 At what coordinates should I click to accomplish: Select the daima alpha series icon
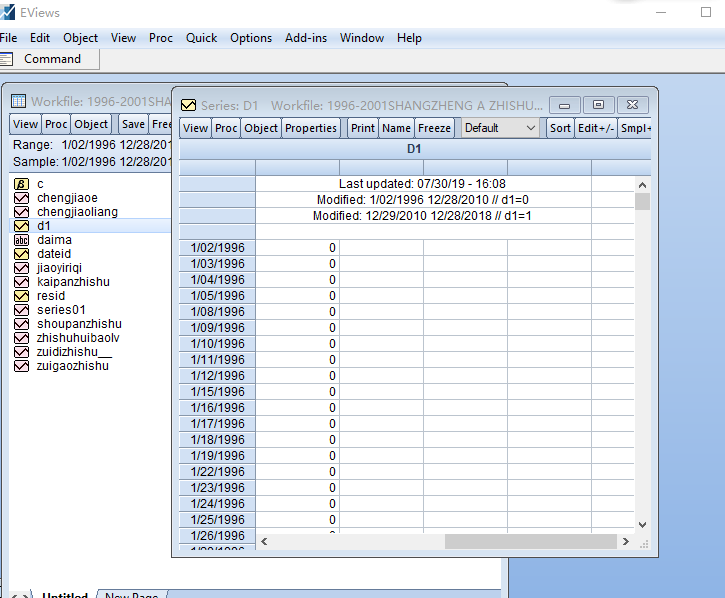pyautogui.click(x=20, y=240)
